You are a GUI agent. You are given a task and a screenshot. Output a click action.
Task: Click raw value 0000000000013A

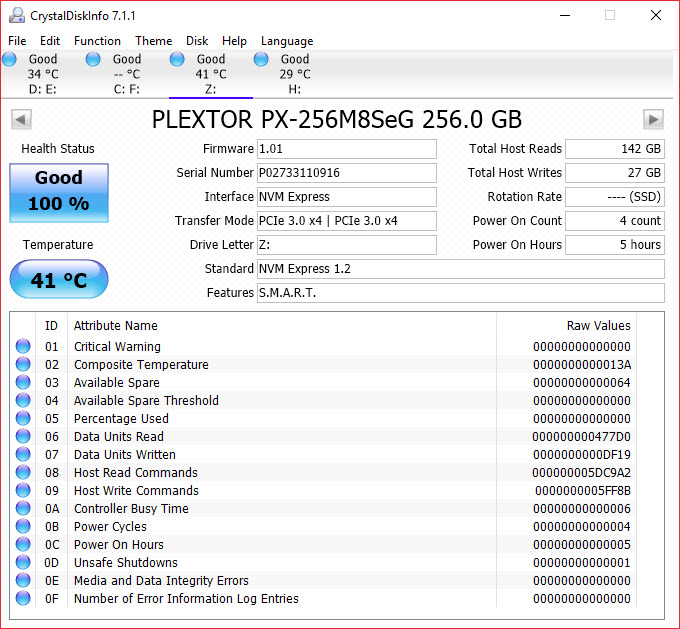(582, 364)
